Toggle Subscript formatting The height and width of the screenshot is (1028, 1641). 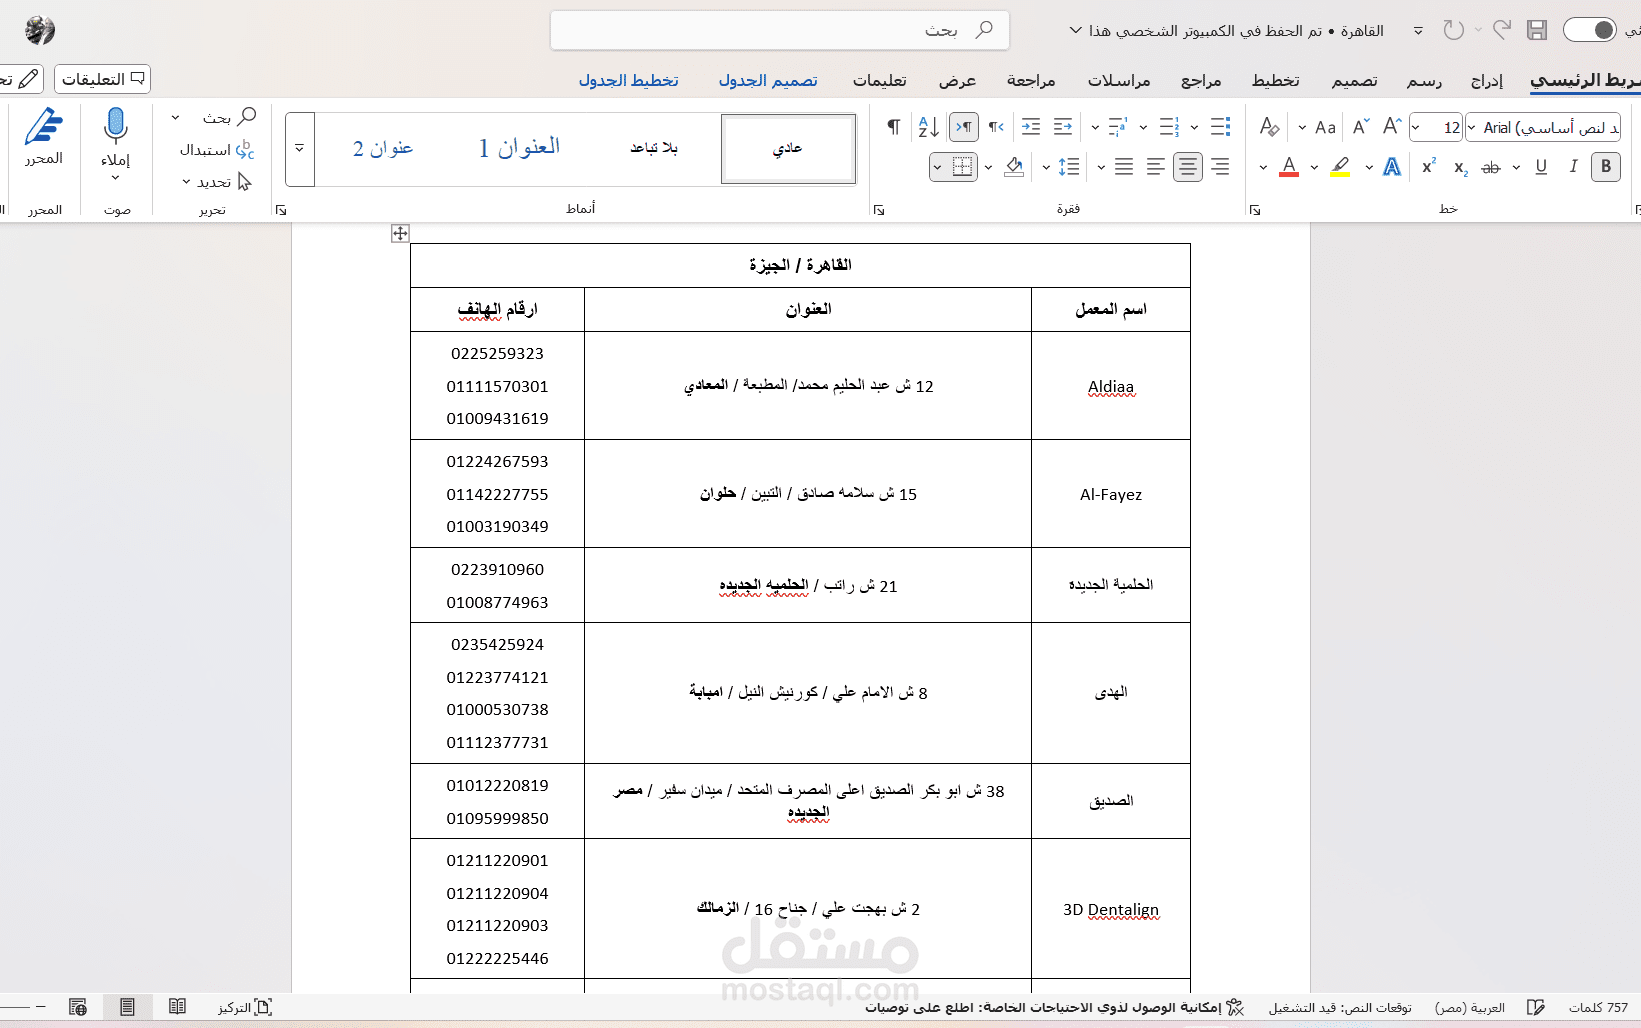coord(1460,167)
